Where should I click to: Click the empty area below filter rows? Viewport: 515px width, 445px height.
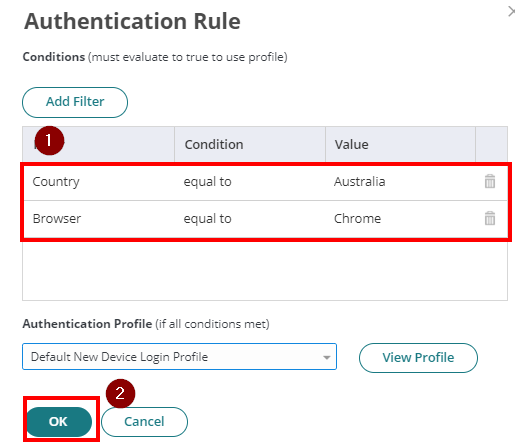[x=265, y=270]
